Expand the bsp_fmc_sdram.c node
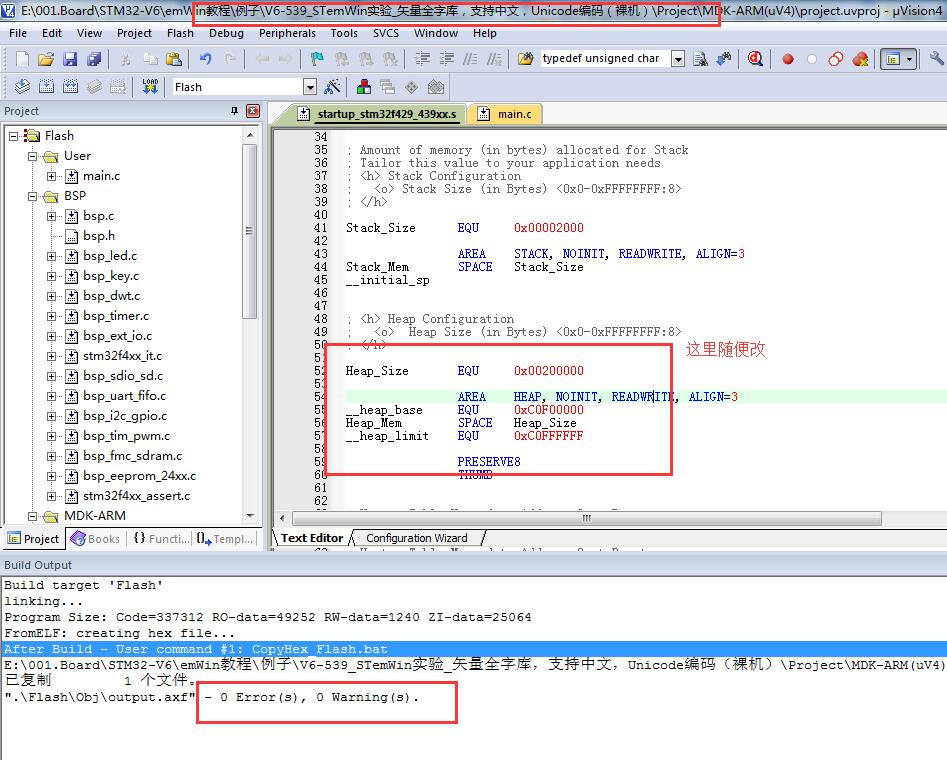 (52, 456)
